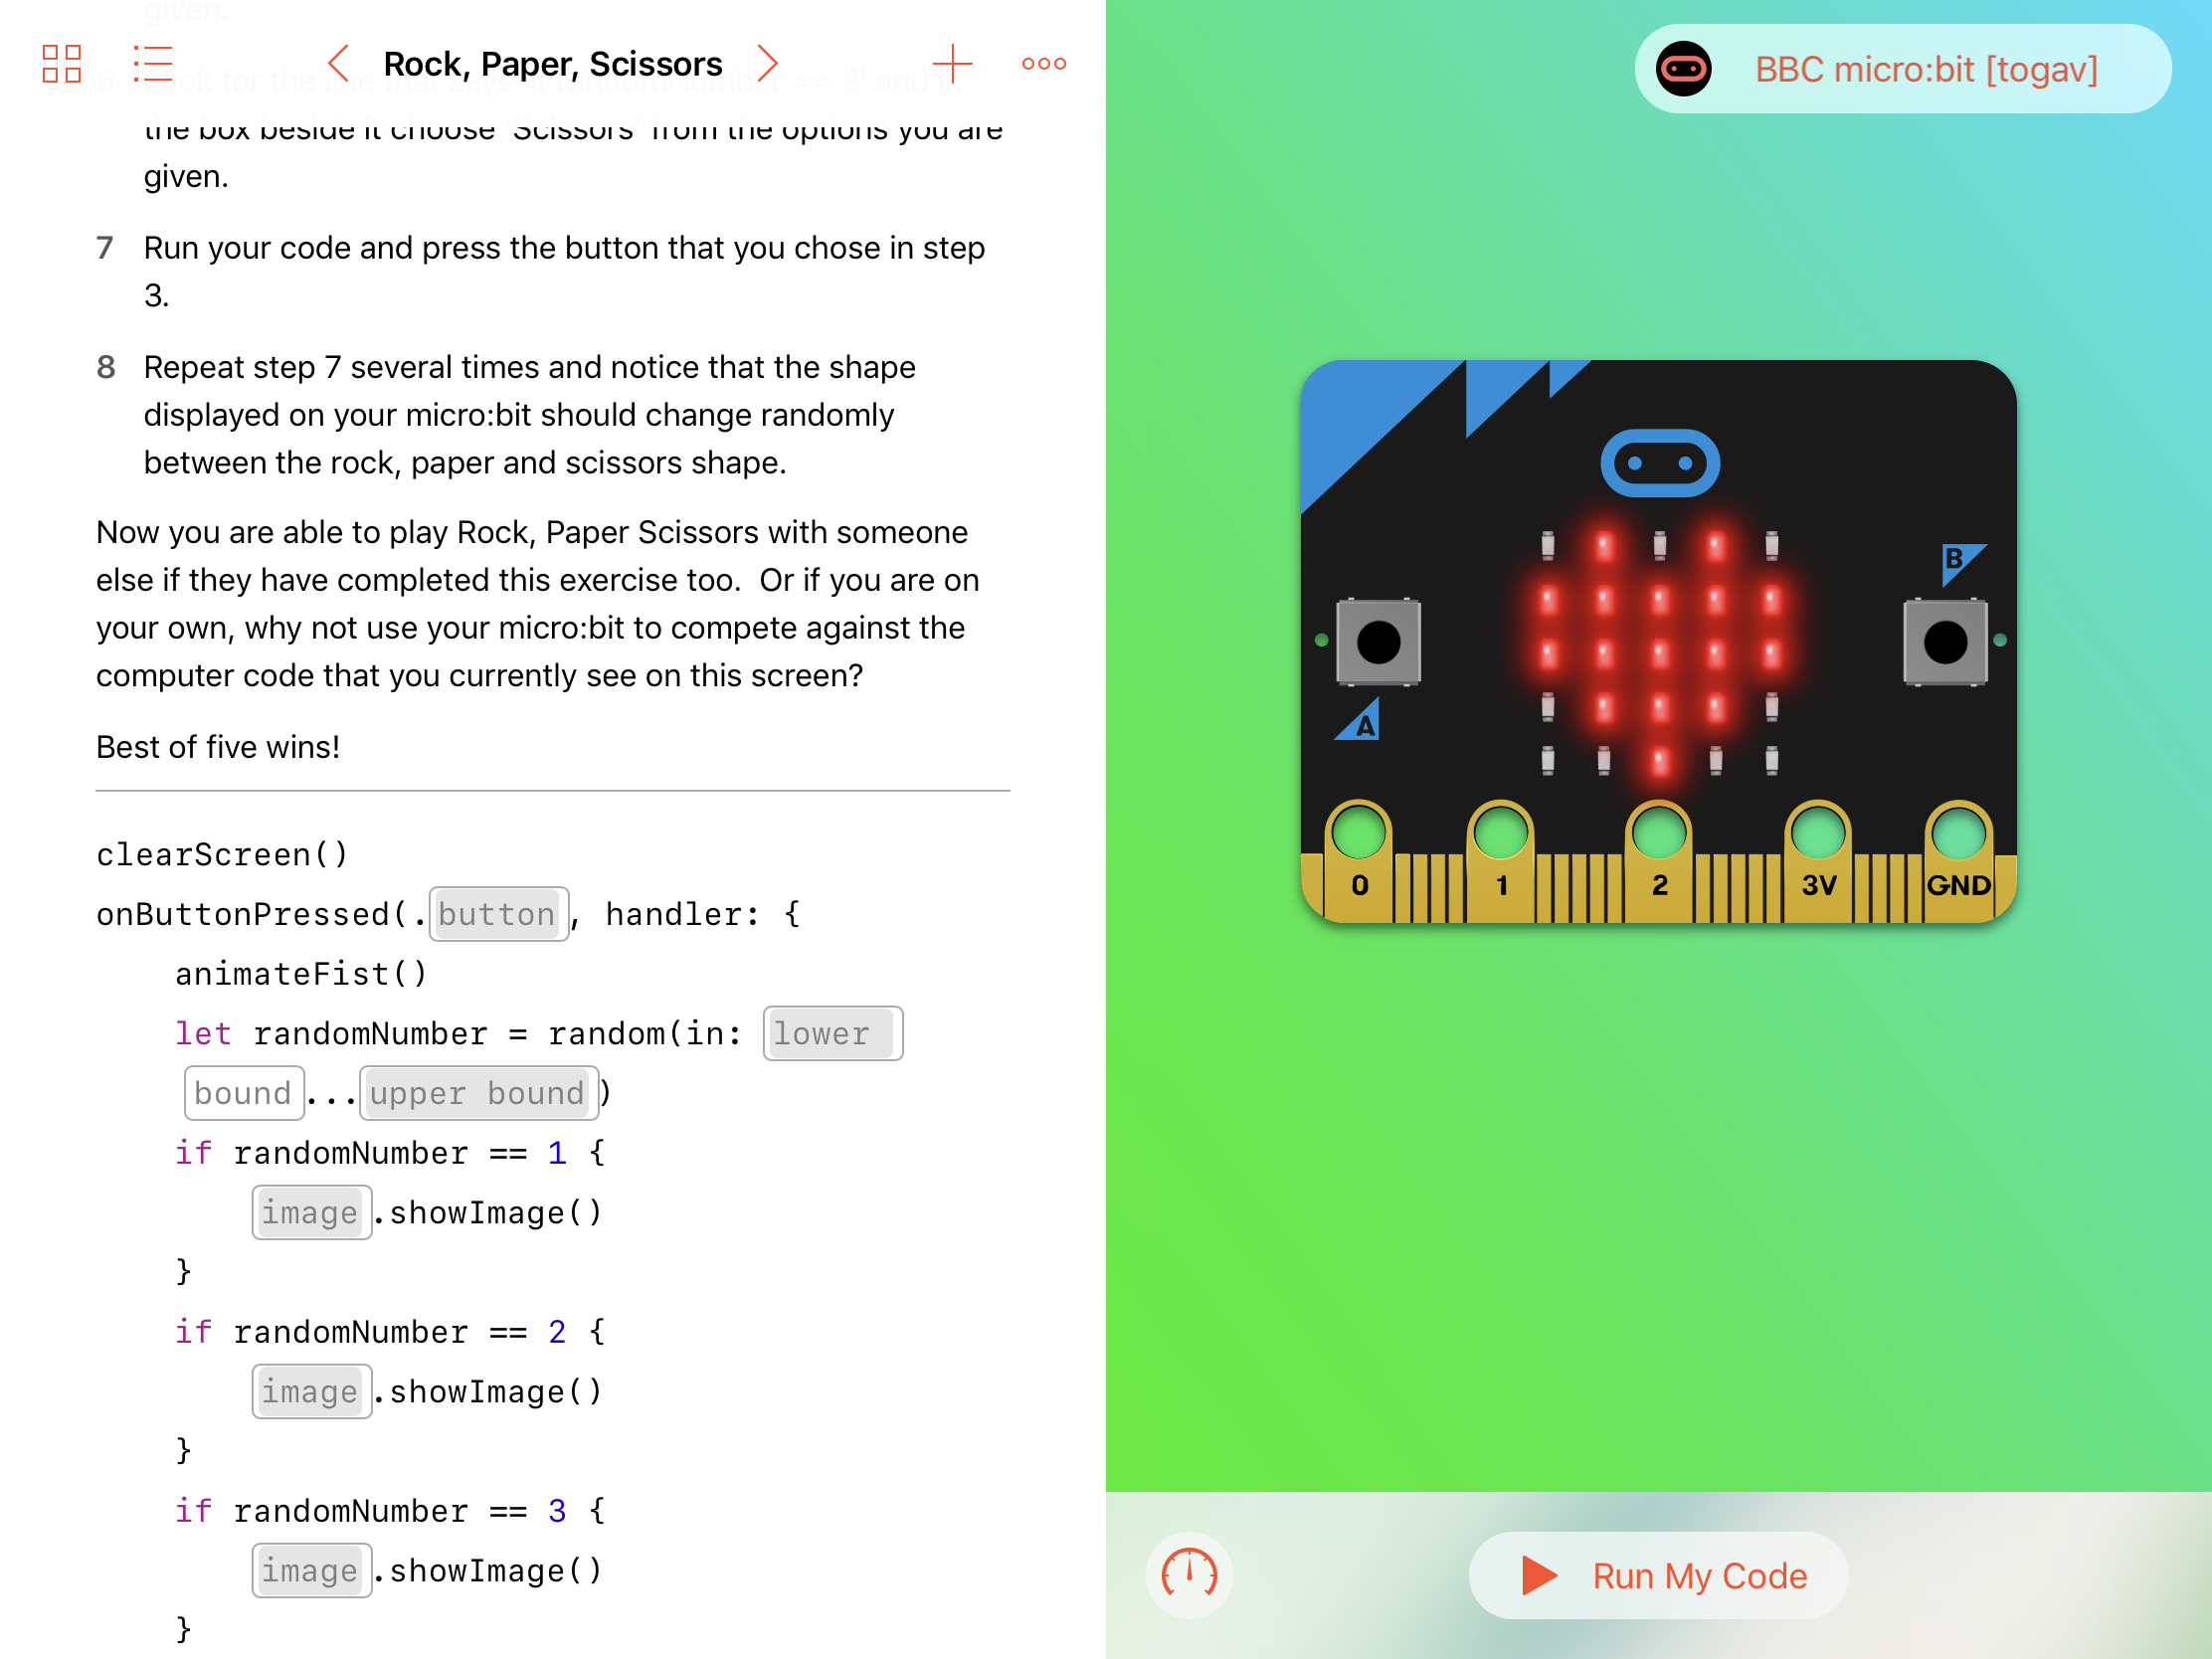Open the three-dots more options menu
The image size is (2212, 1659).
click(x=1044, y=64)
